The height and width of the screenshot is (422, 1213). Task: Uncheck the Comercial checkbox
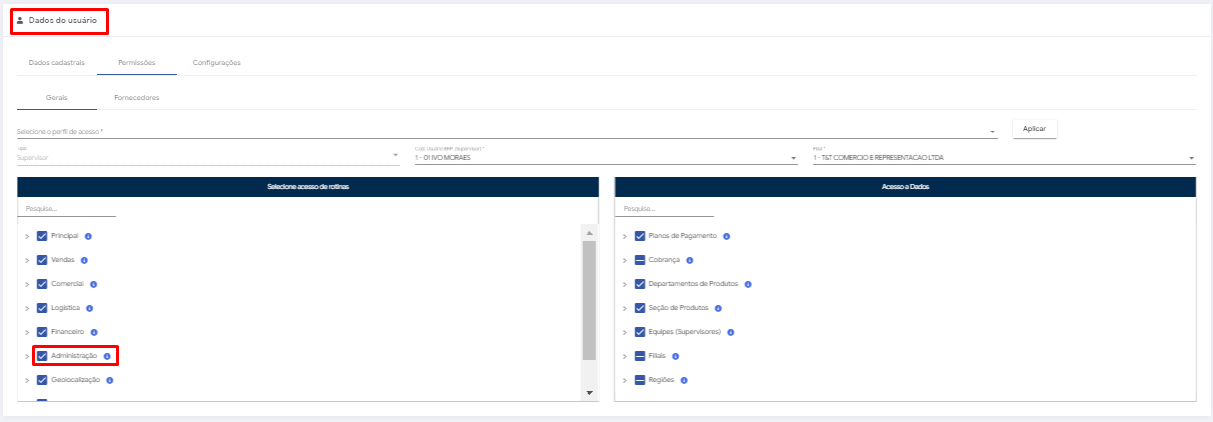click(42, 284)
